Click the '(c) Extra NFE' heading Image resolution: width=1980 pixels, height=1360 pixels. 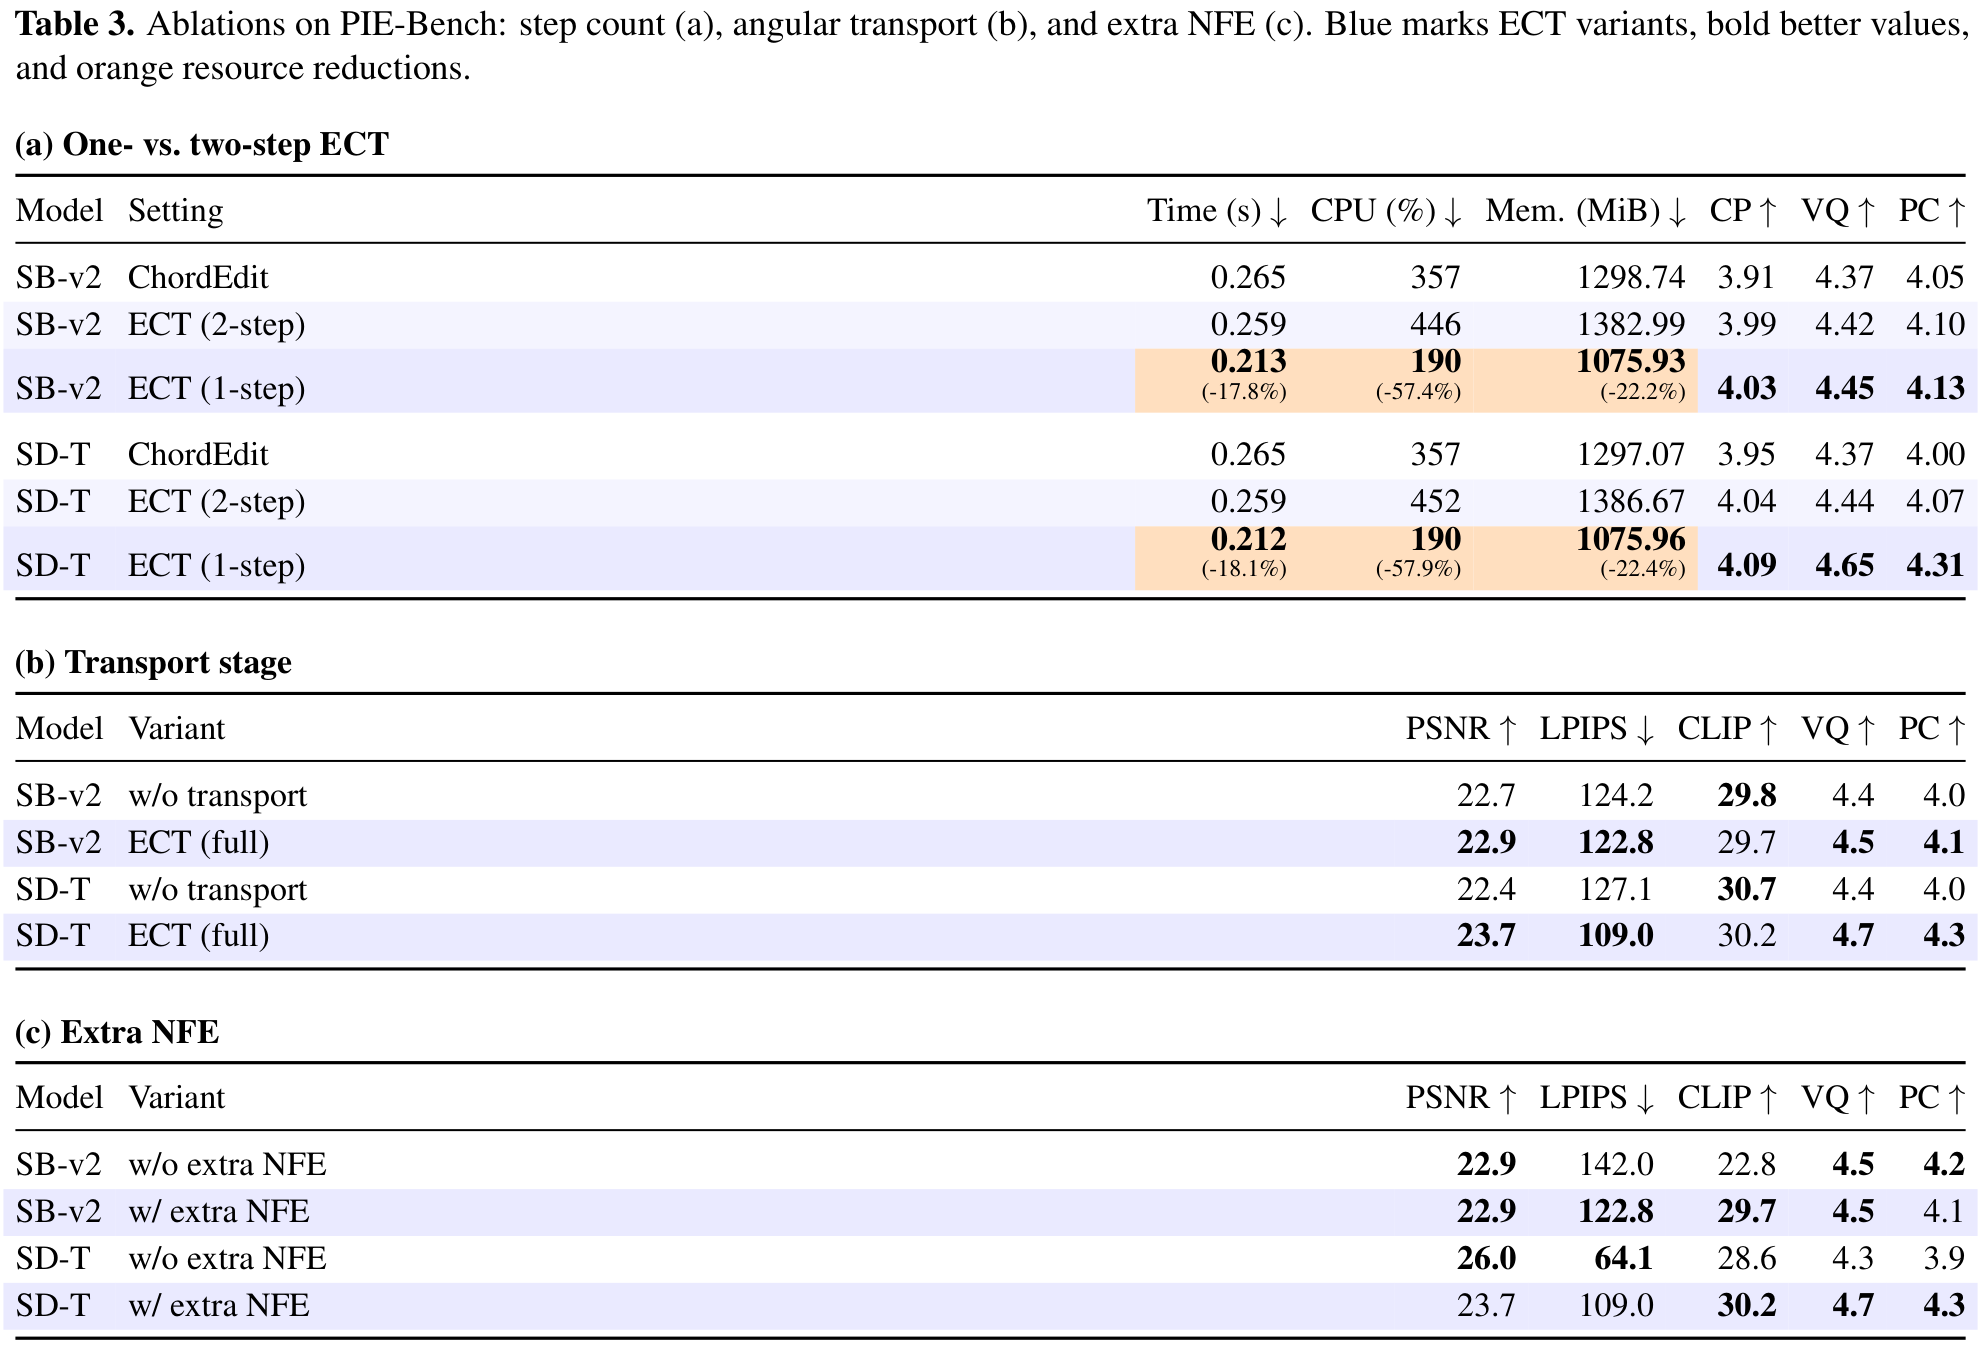(118, 1032)
